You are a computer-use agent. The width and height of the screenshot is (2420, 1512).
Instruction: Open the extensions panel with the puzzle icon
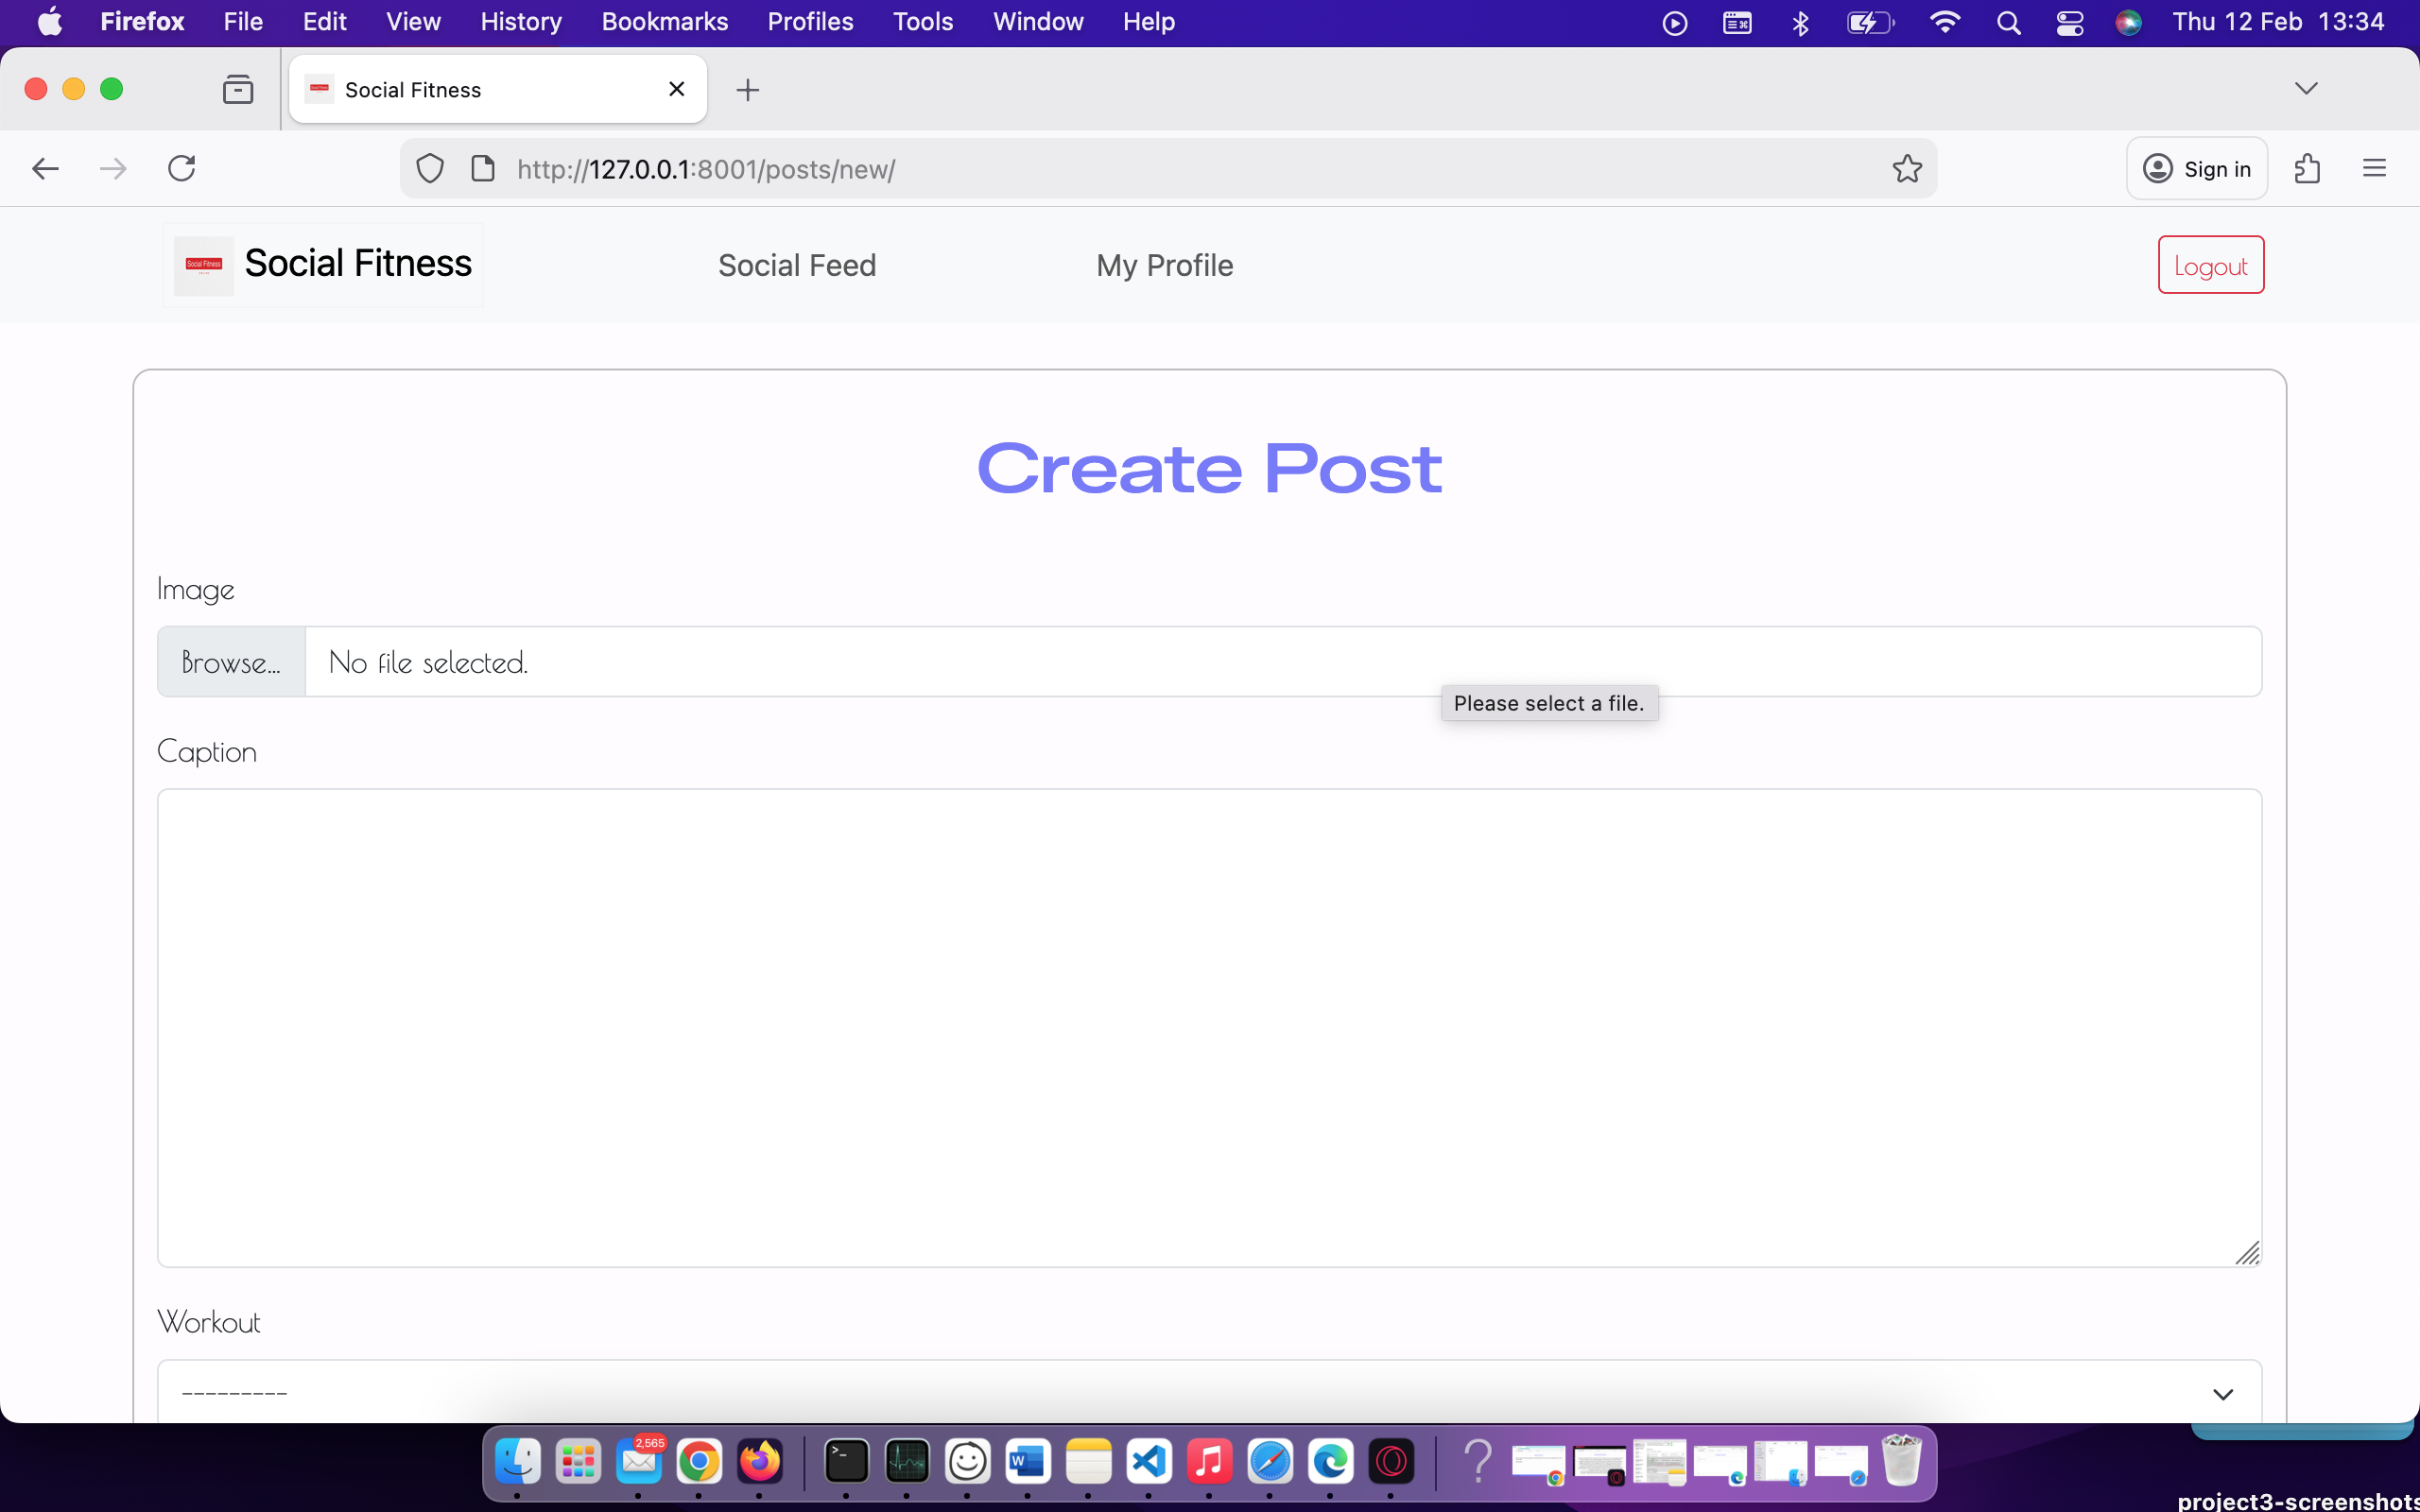click(2309, 168)
